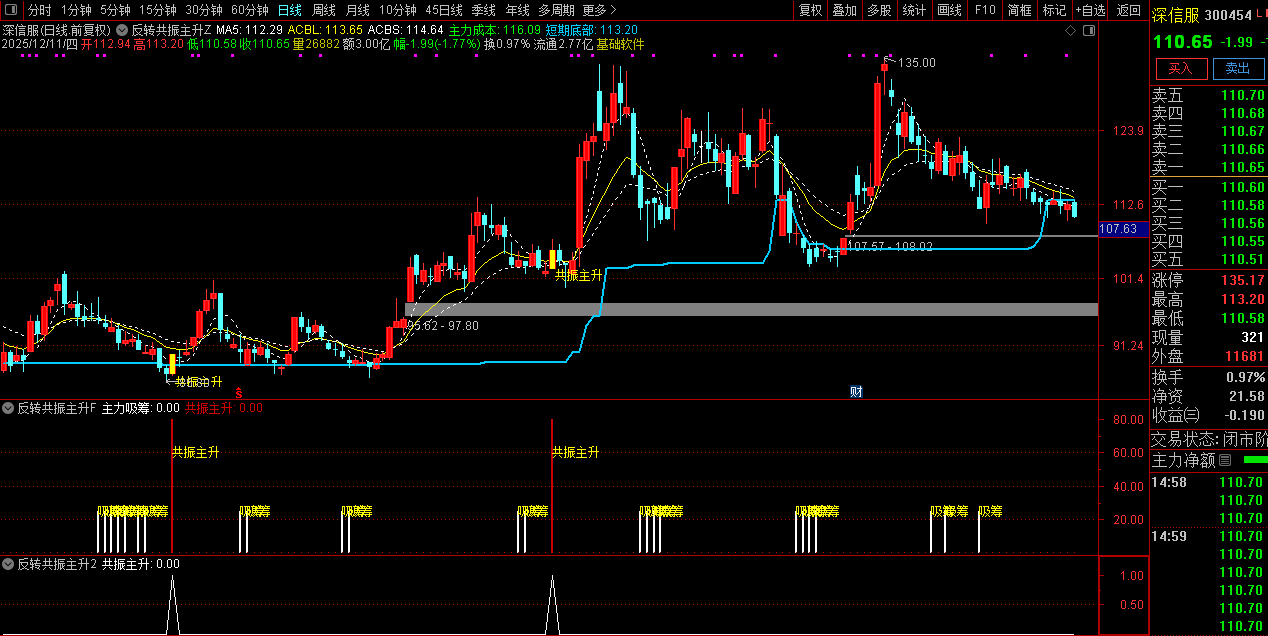This screenshot has height=636, width=1268.
Task: Open the 更多 periods dropdown
Action: [599, 10]
